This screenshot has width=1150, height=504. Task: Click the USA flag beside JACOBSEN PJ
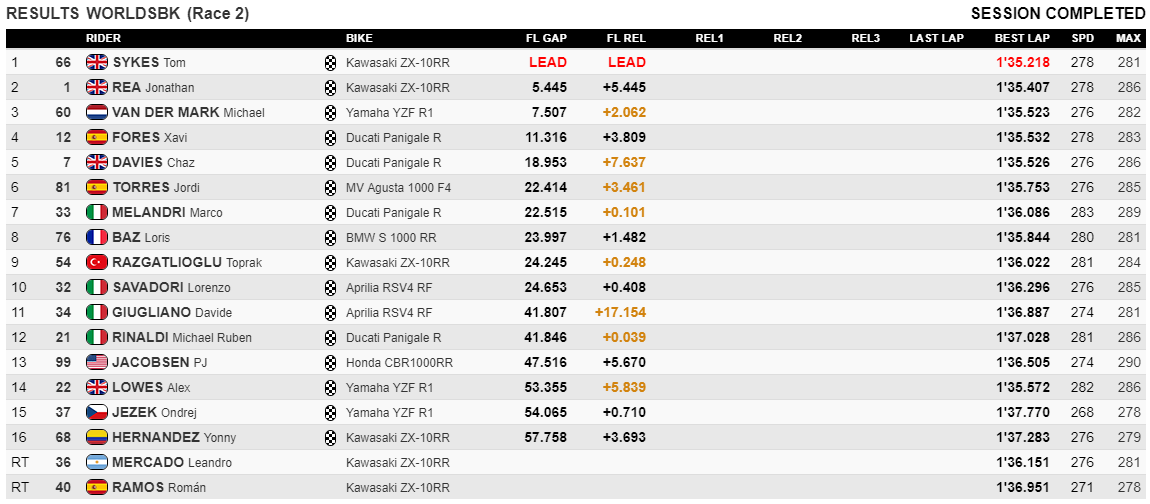(97, 362)
